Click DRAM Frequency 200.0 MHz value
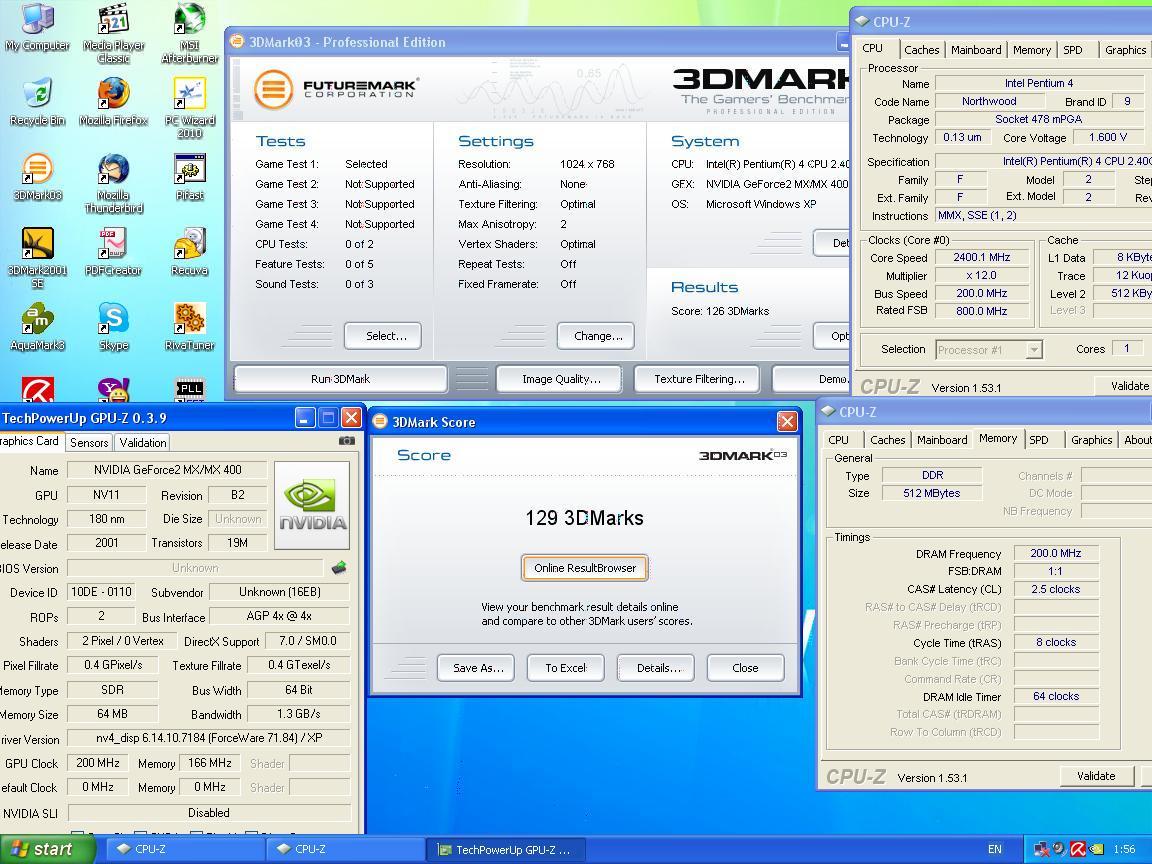 (x=1055, y=553)
